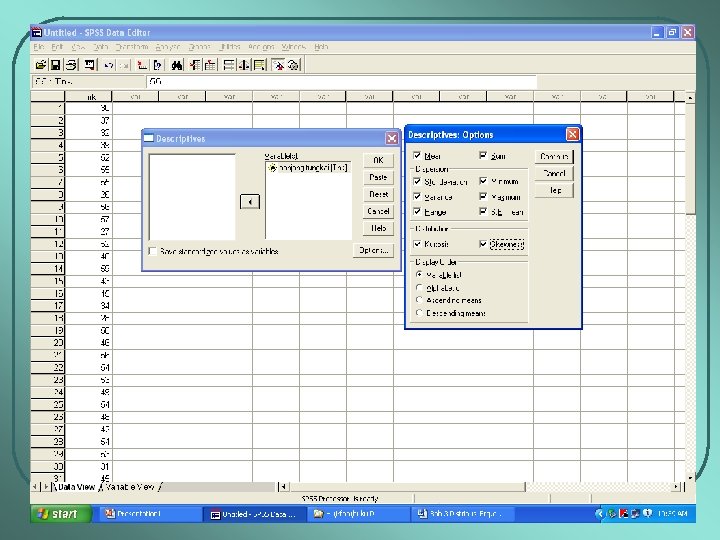The height and width of the screenshot is (540, 720).
Task: Toggle the Skewness checkbox
Action: 484,244
